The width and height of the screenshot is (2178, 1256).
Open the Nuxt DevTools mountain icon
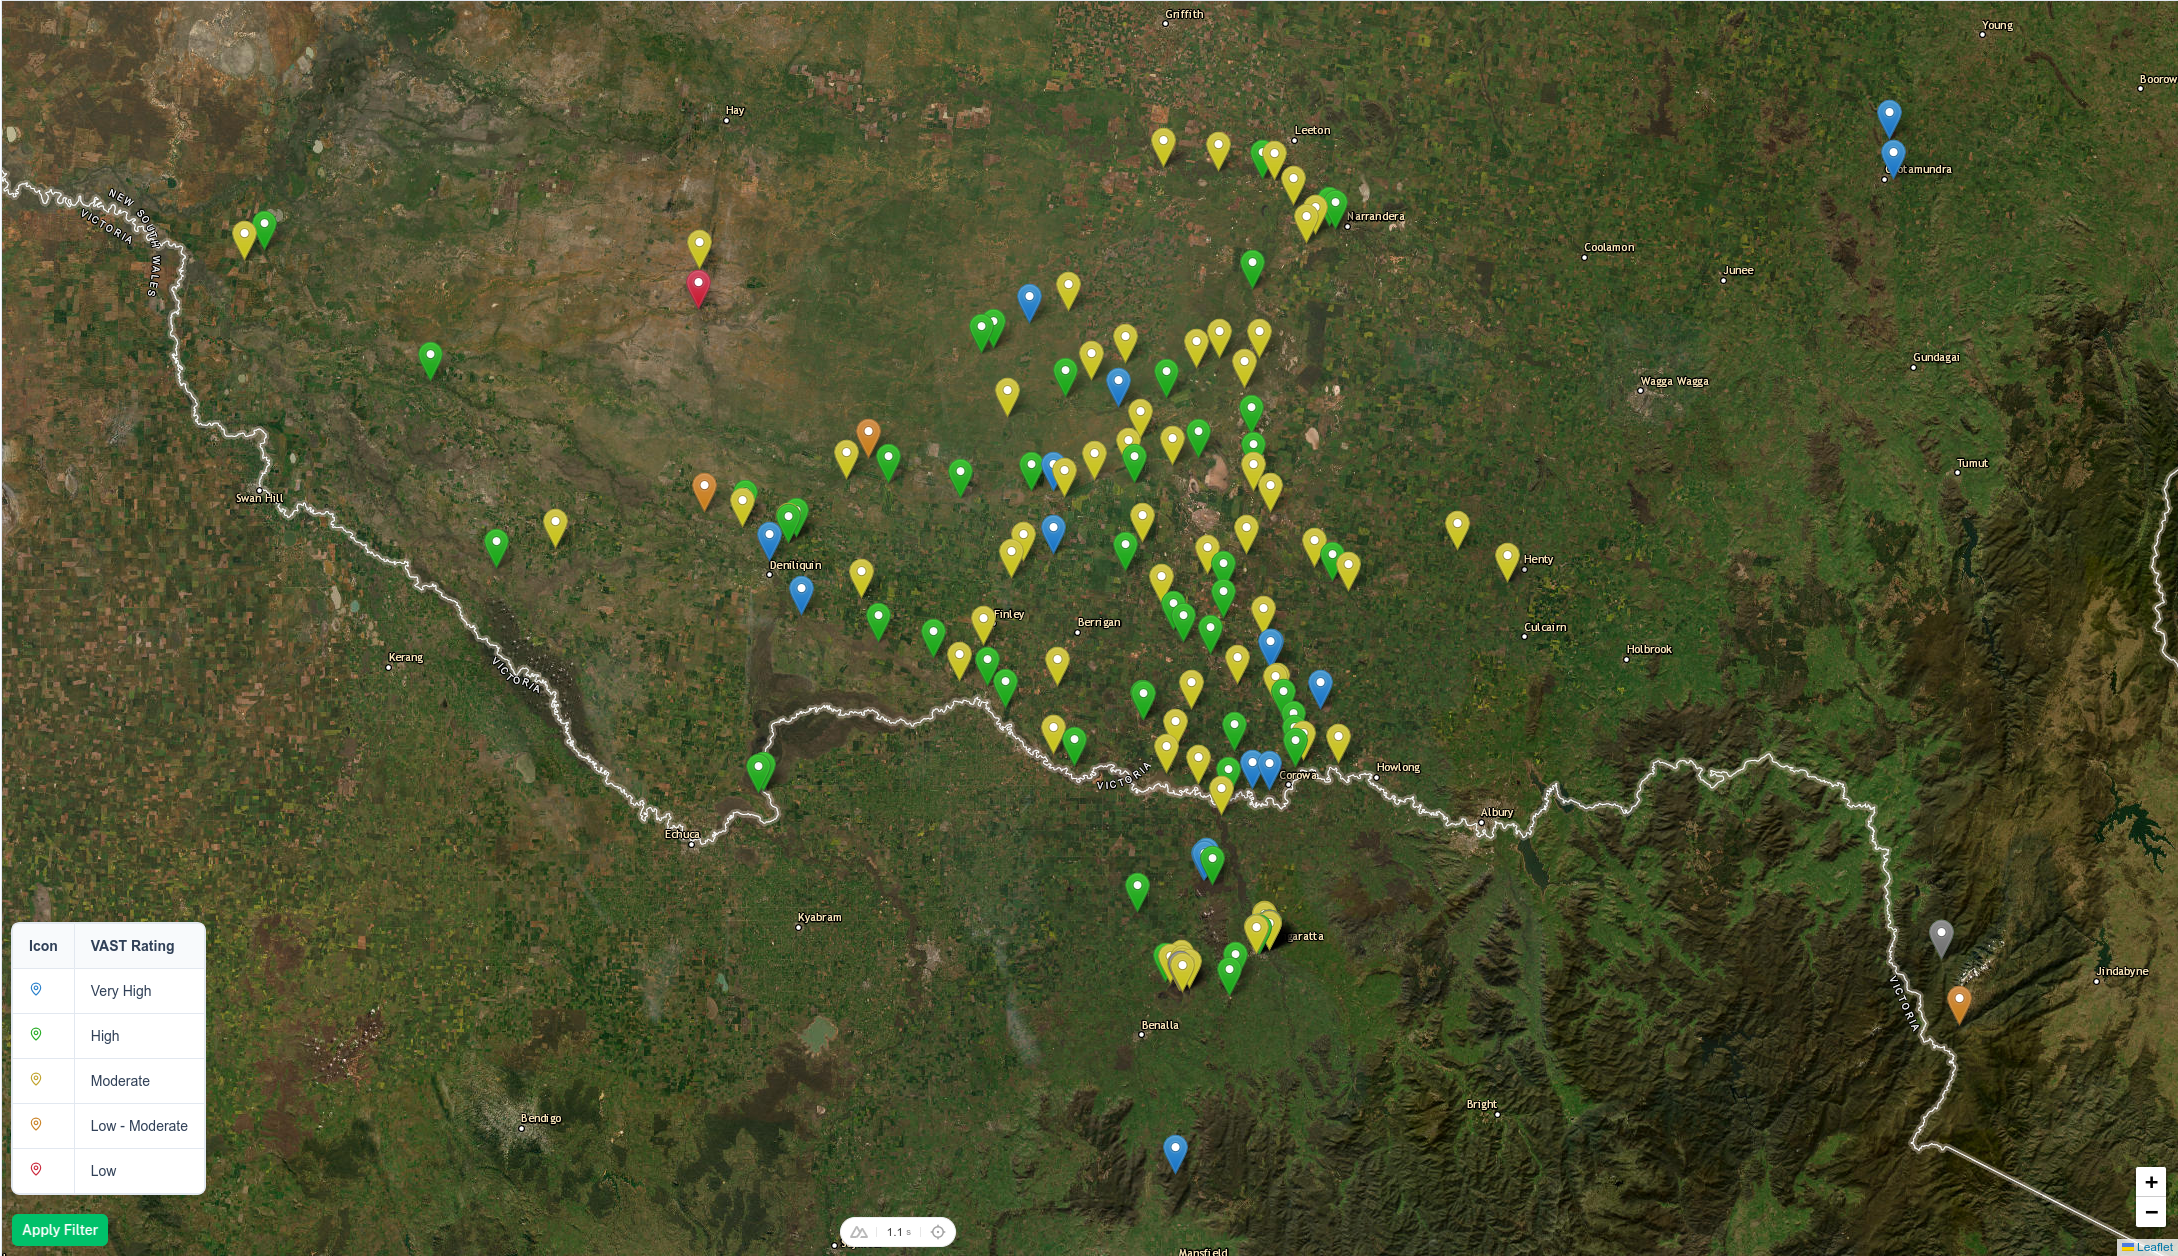click(x=859, y=1232)
